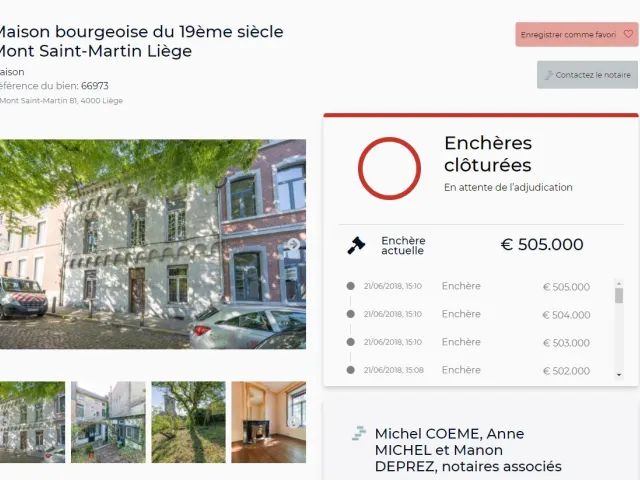Click the gavel icon beside Enchère actuelle
This screenshot has height=480, width=640.
click(356, 245)
